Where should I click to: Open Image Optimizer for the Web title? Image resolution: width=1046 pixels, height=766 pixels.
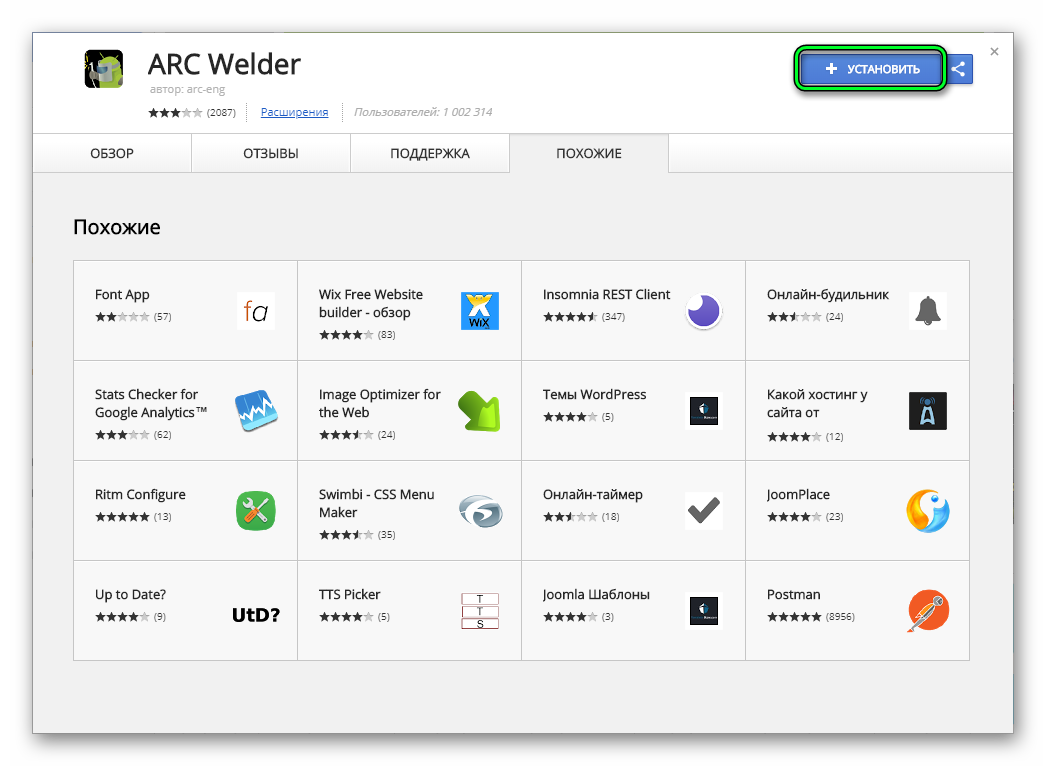[x=380, y=404]
